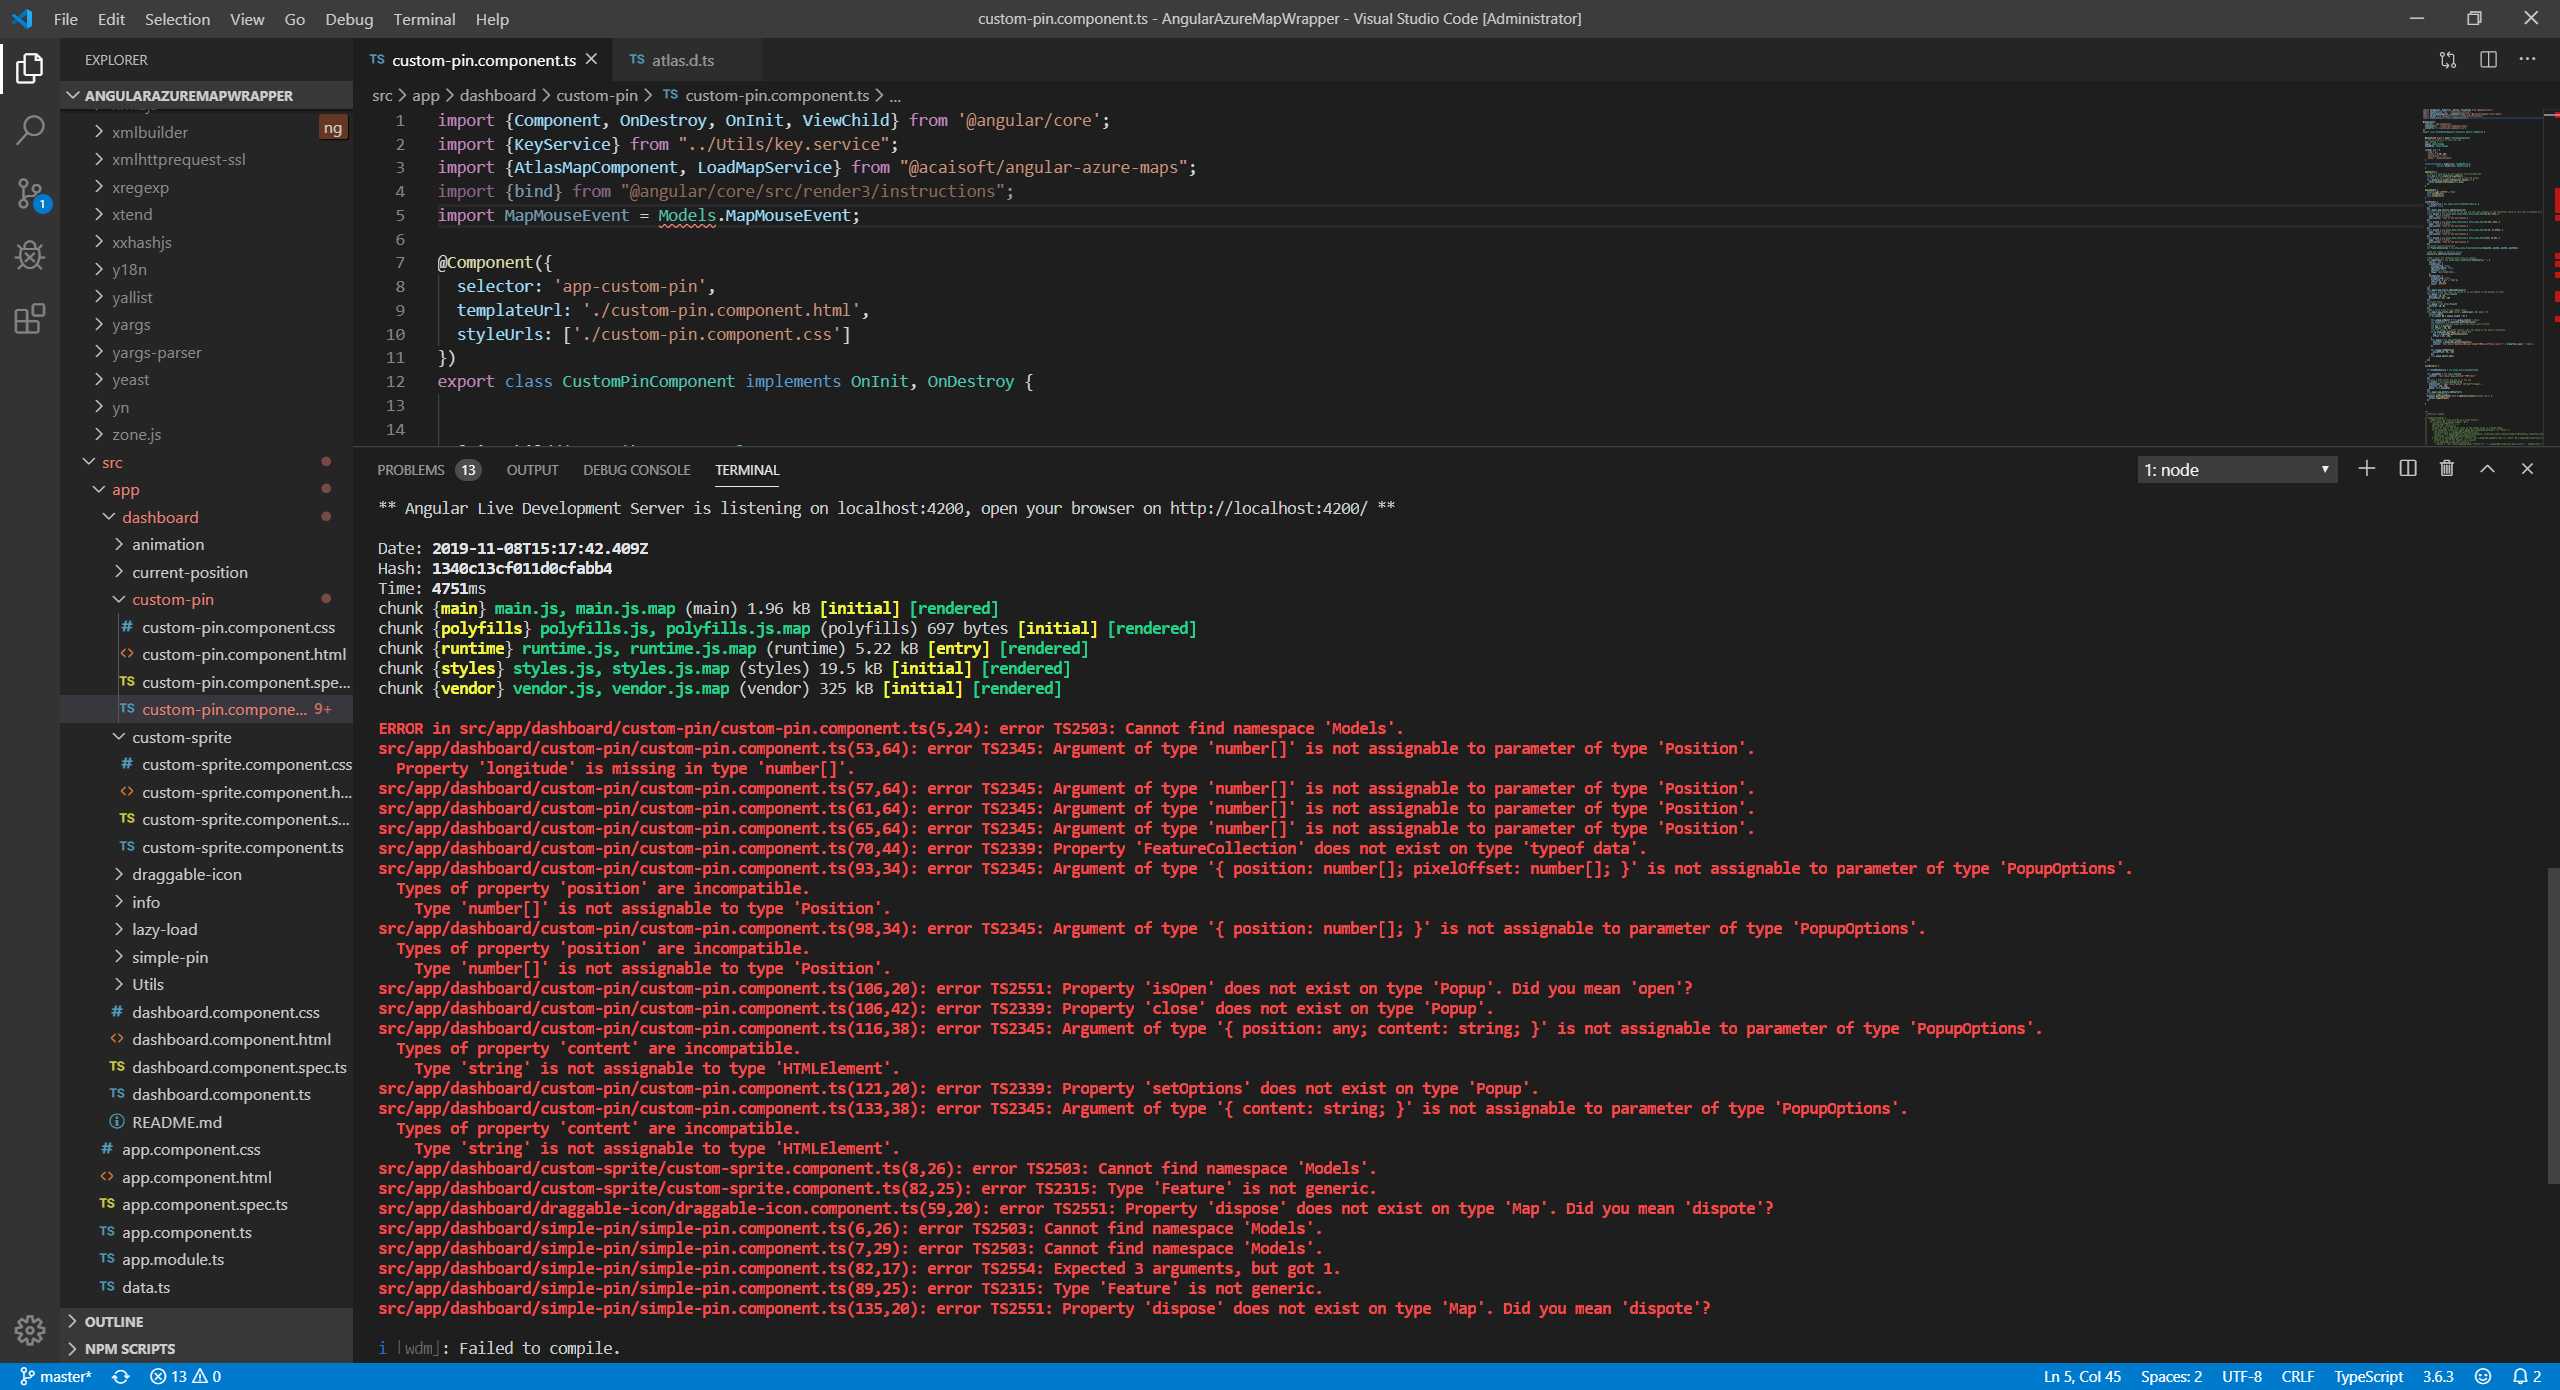Open the Source Control view
The height and width of the screenshot is (1390, 2560).
(x=30, y=193)
